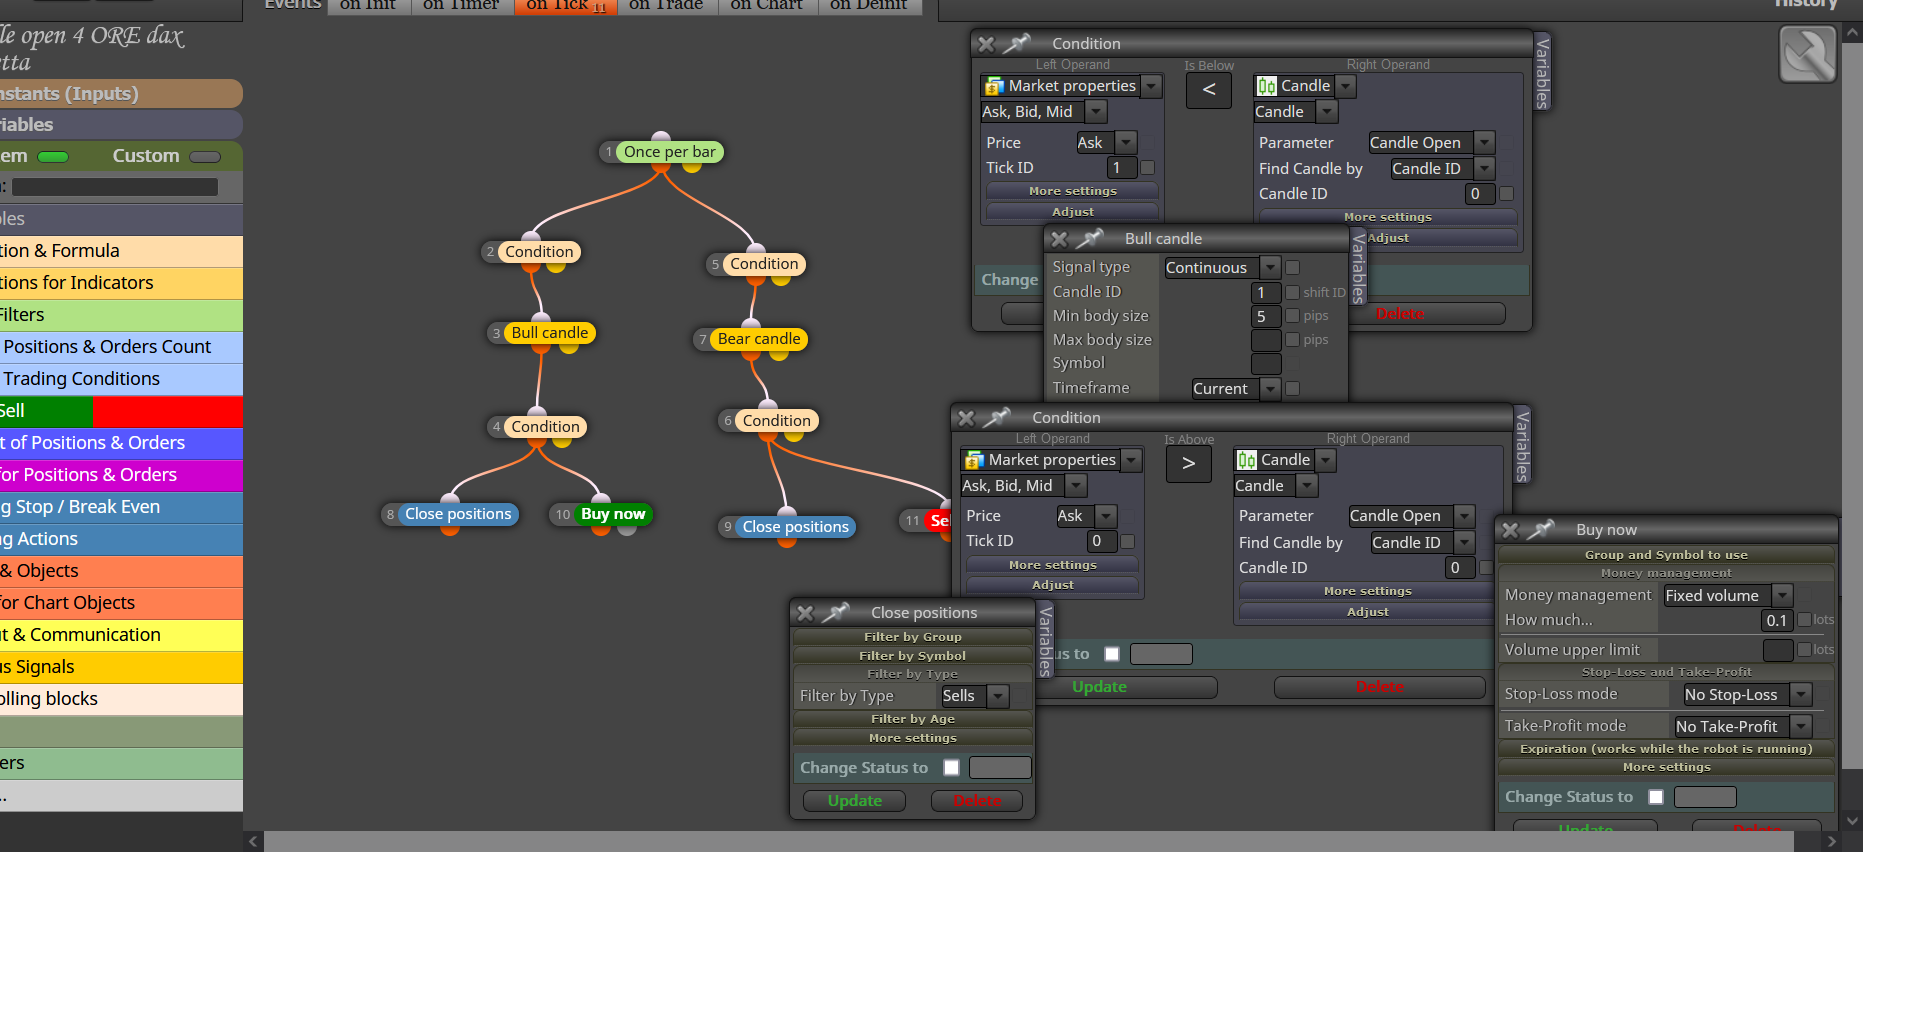1920x1030 pixels.
Task: Click the horizontal scrollbar at canvas bottom
Action: (x=1029, y=842)
